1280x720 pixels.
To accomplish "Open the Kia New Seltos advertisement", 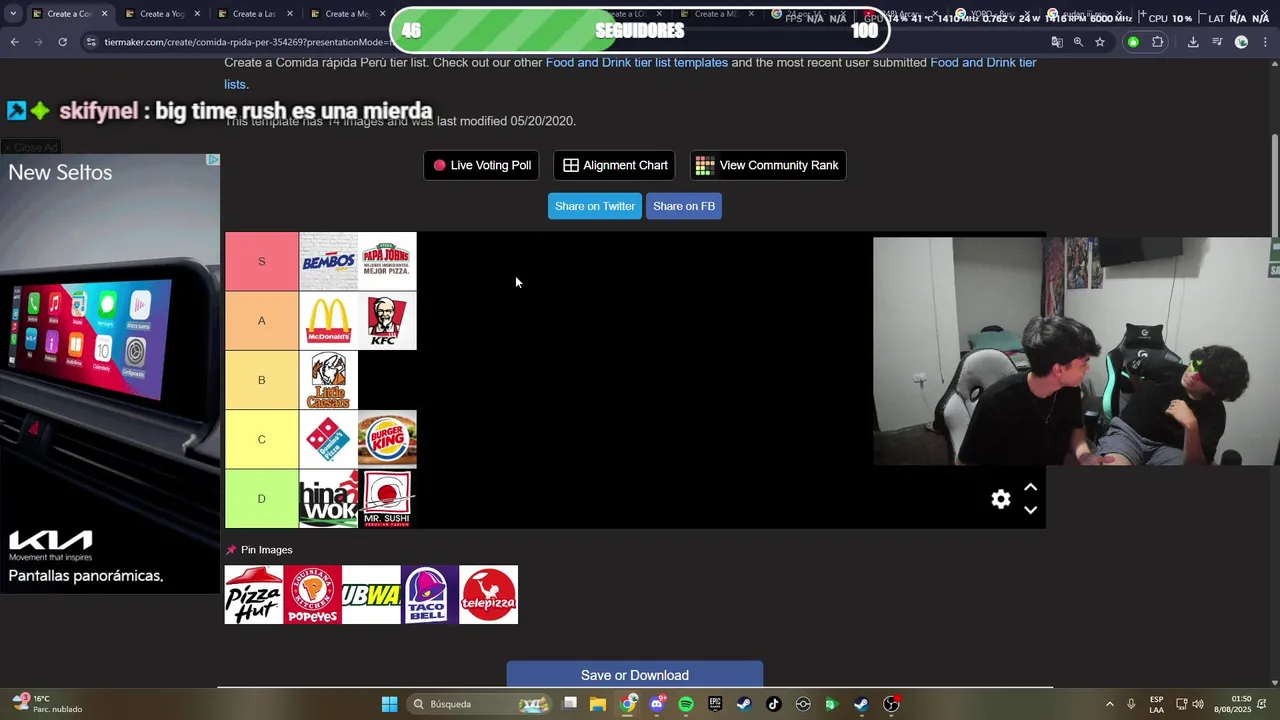I will tap(110, 374).
